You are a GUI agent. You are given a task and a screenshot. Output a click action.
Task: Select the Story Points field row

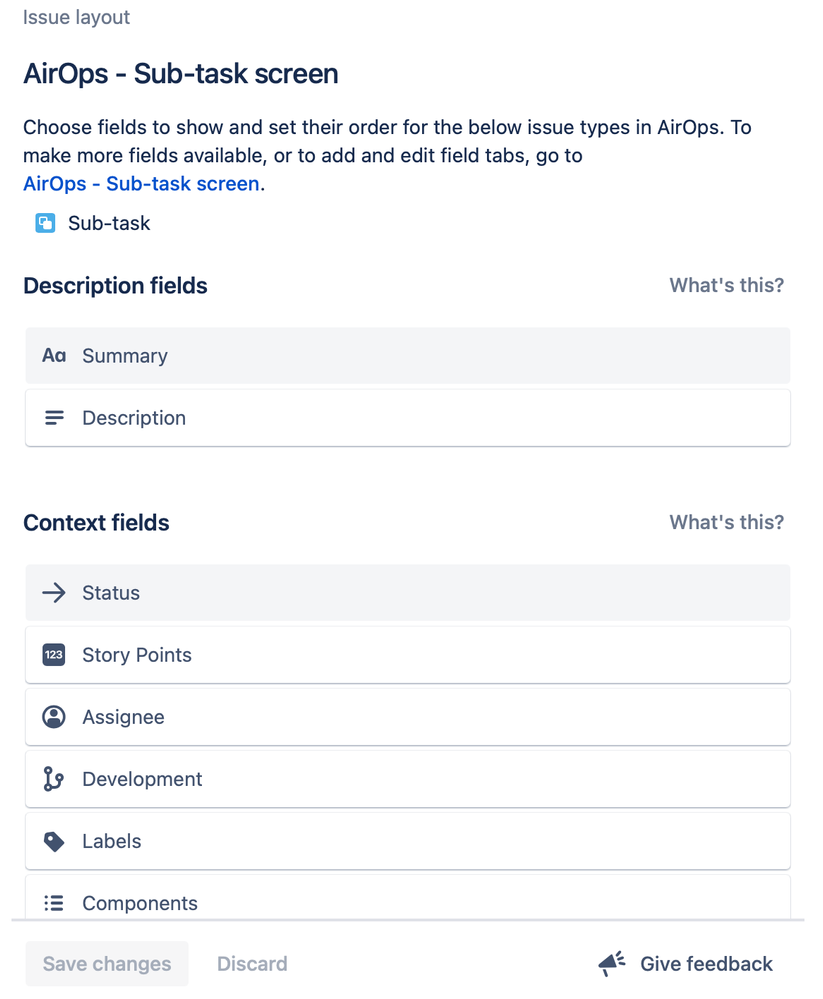[408, 655]
